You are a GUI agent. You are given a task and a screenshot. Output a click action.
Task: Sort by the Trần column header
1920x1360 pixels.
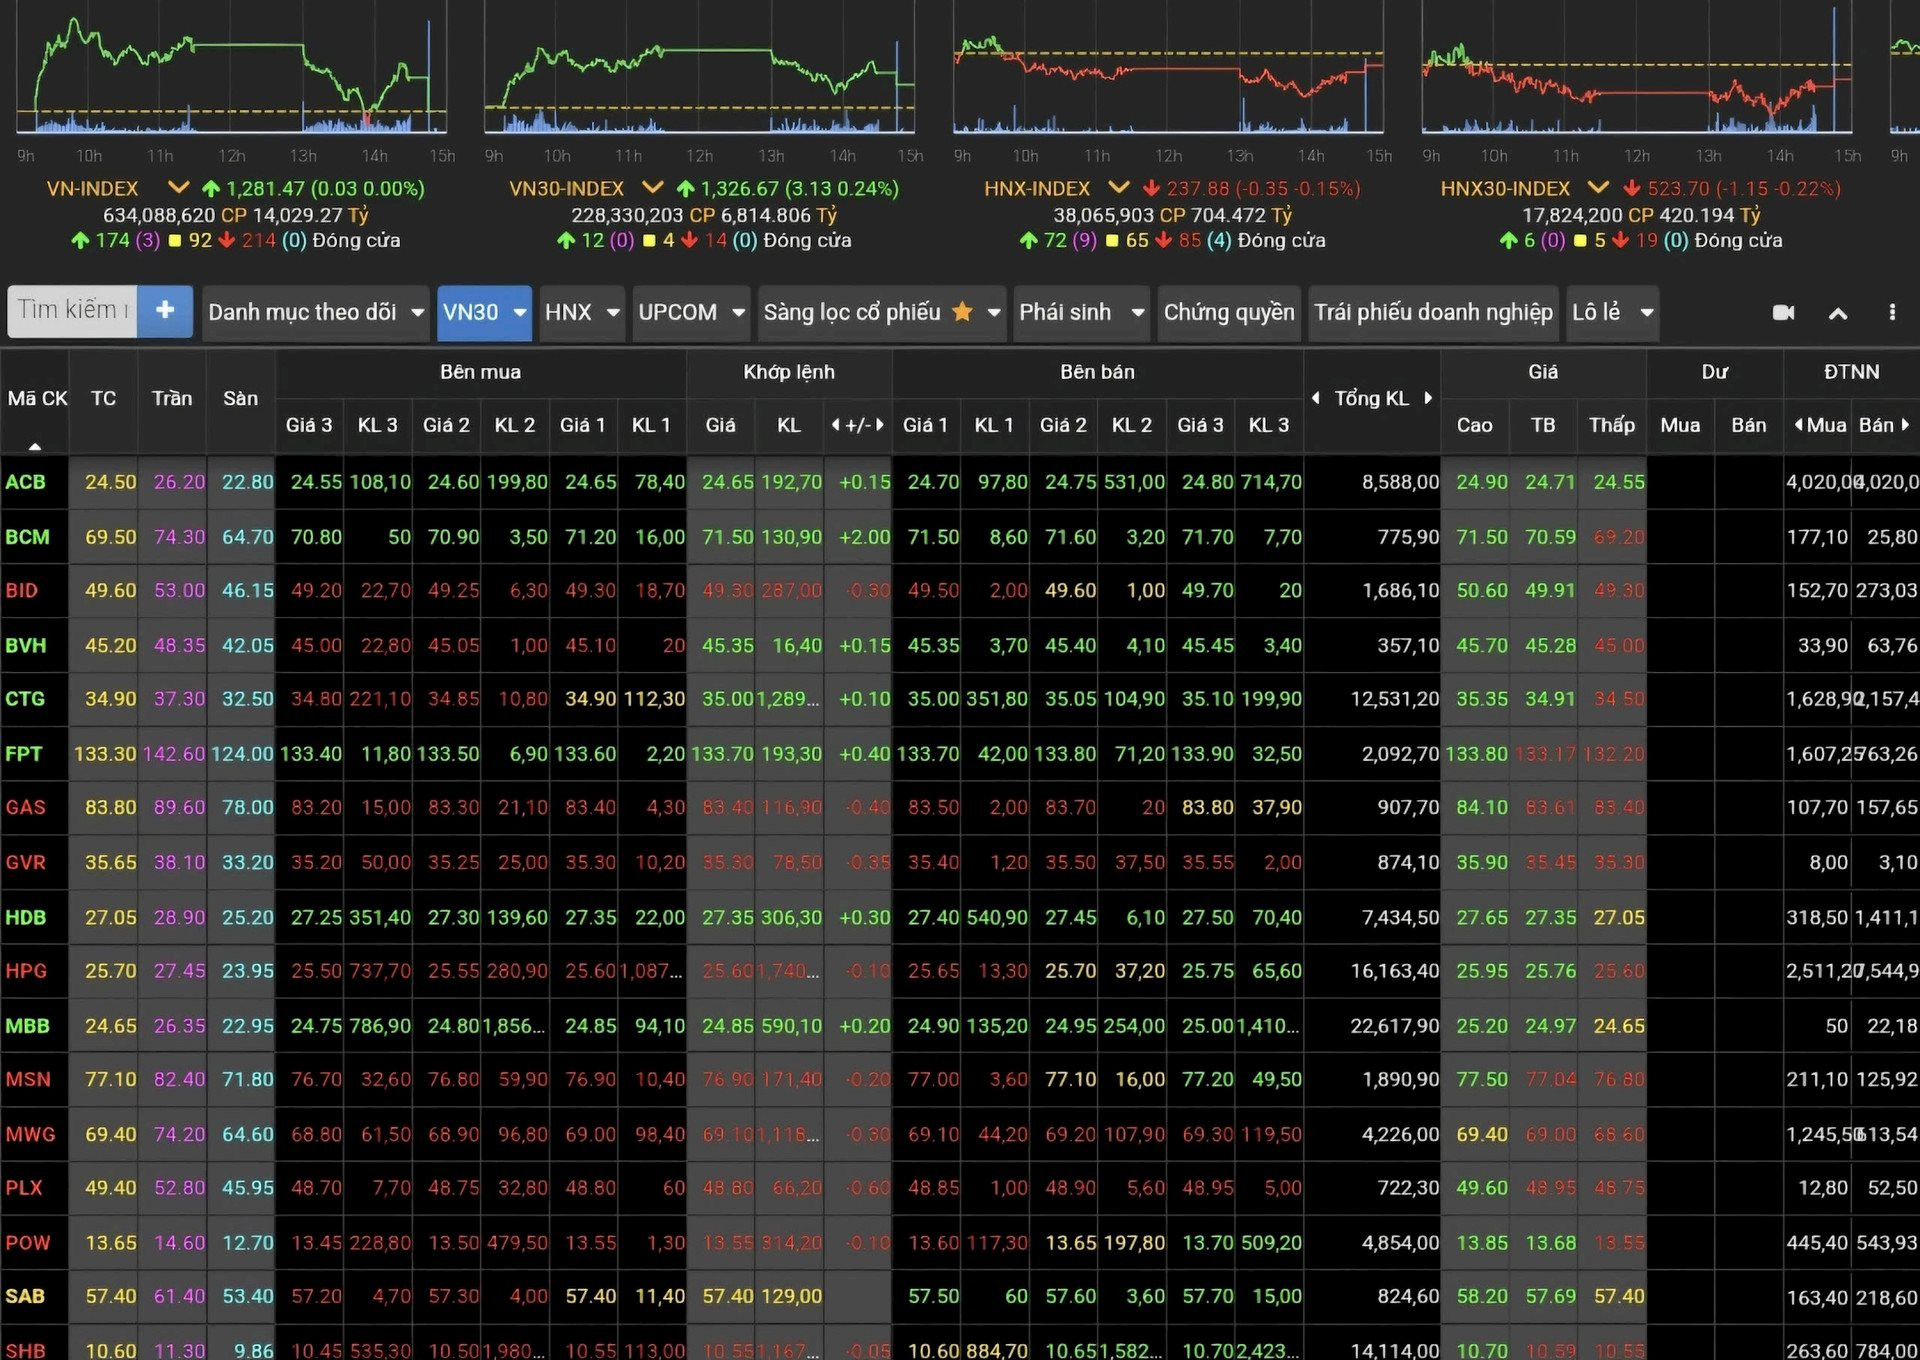[172, 399]
